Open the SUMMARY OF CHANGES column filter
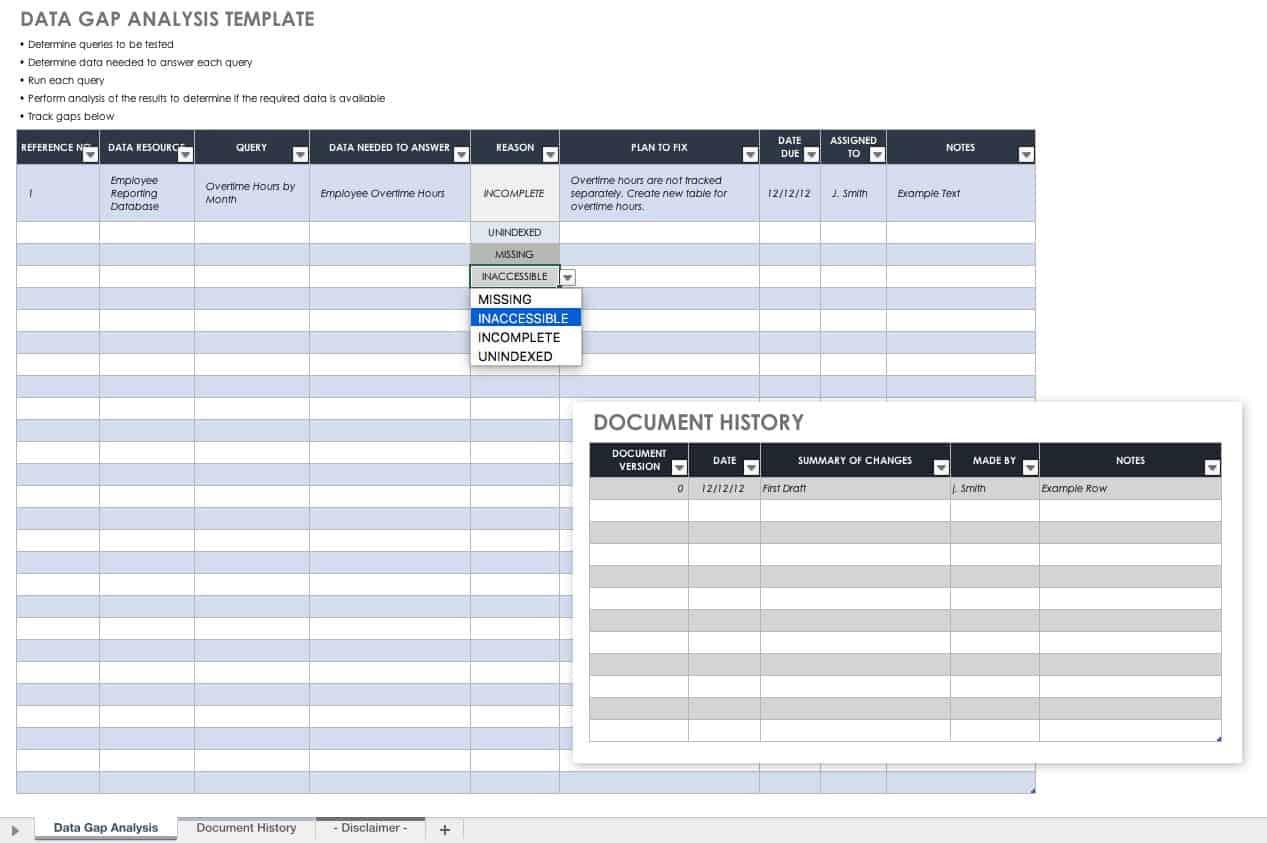The width and height of the screenshot is (1267, 843). point(940,467)
